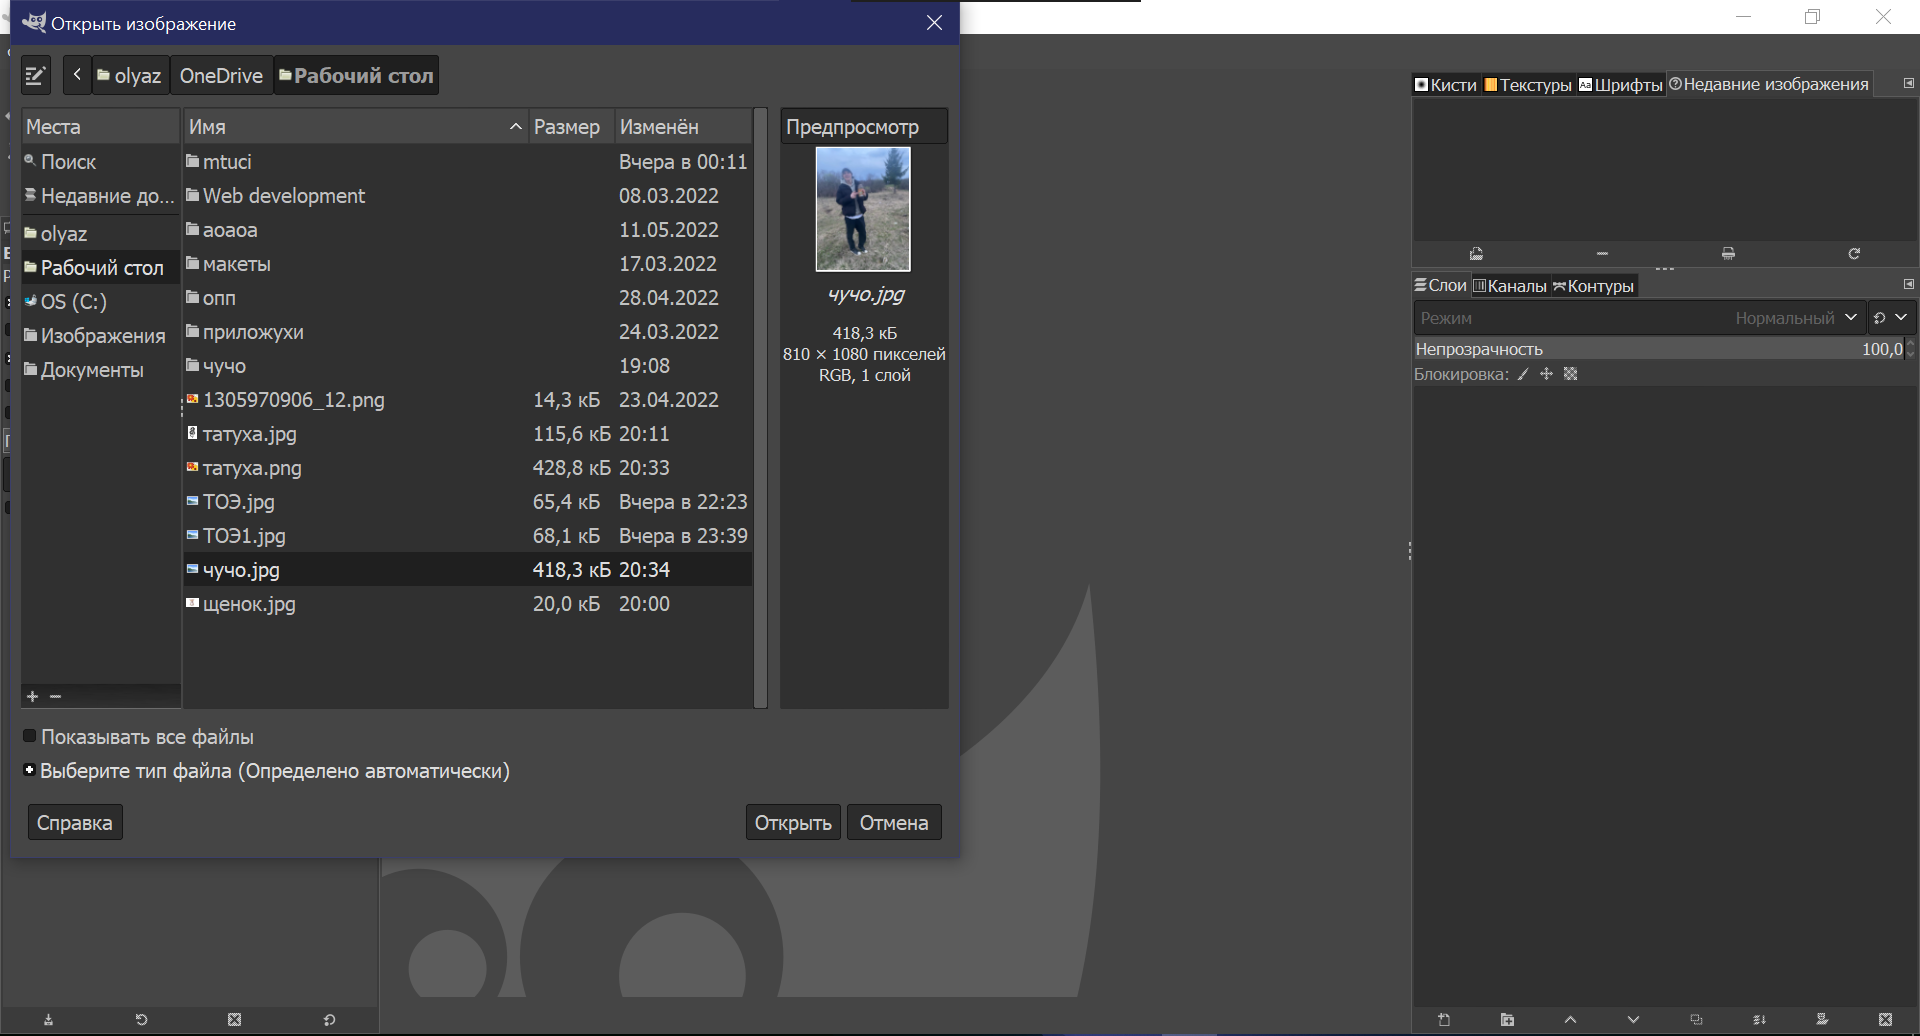This screenshot has height=1036, width=1920.
Task: Select Недавние документы in places list
Action: pos(100,196)
